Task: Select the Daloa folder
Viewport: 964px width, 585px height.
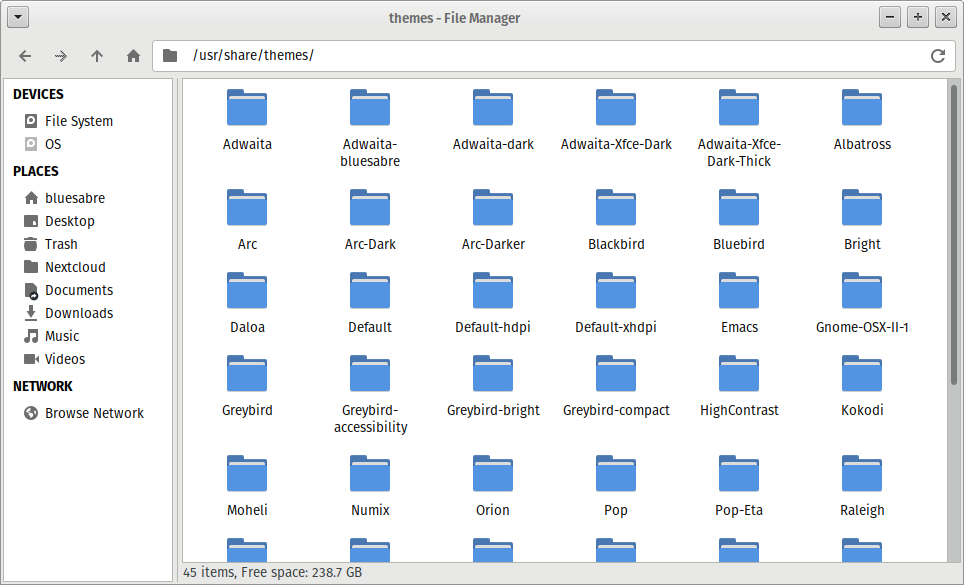Action: (x=247, y=304)
